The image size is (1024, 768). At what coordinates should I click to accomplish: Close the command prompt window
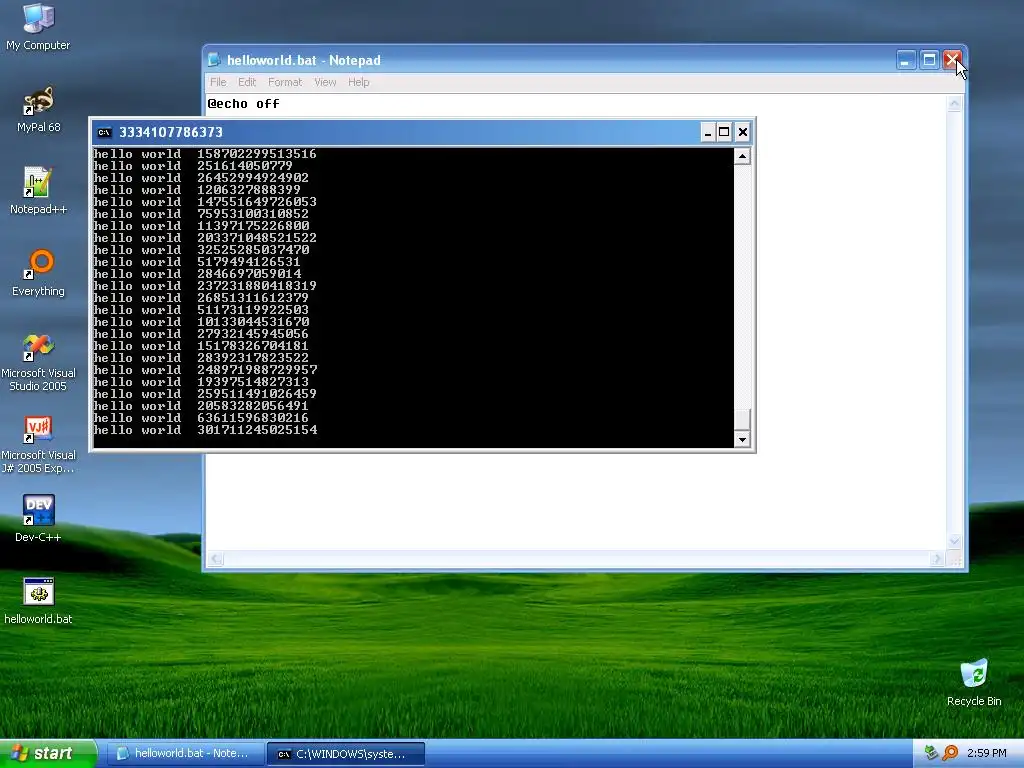(743, 133)
